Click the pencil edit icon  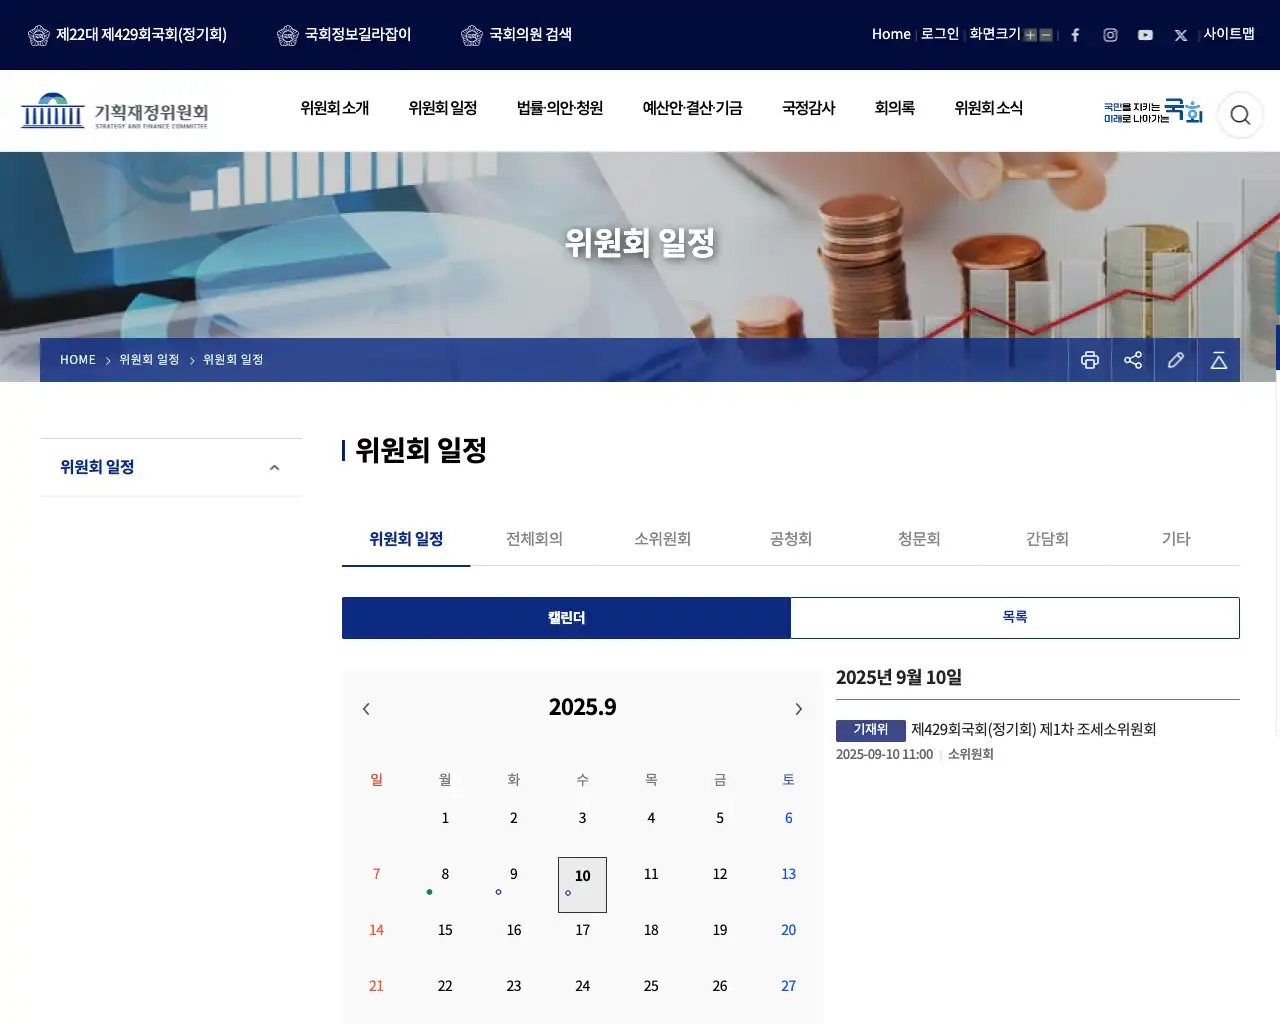coord(1176,360)
